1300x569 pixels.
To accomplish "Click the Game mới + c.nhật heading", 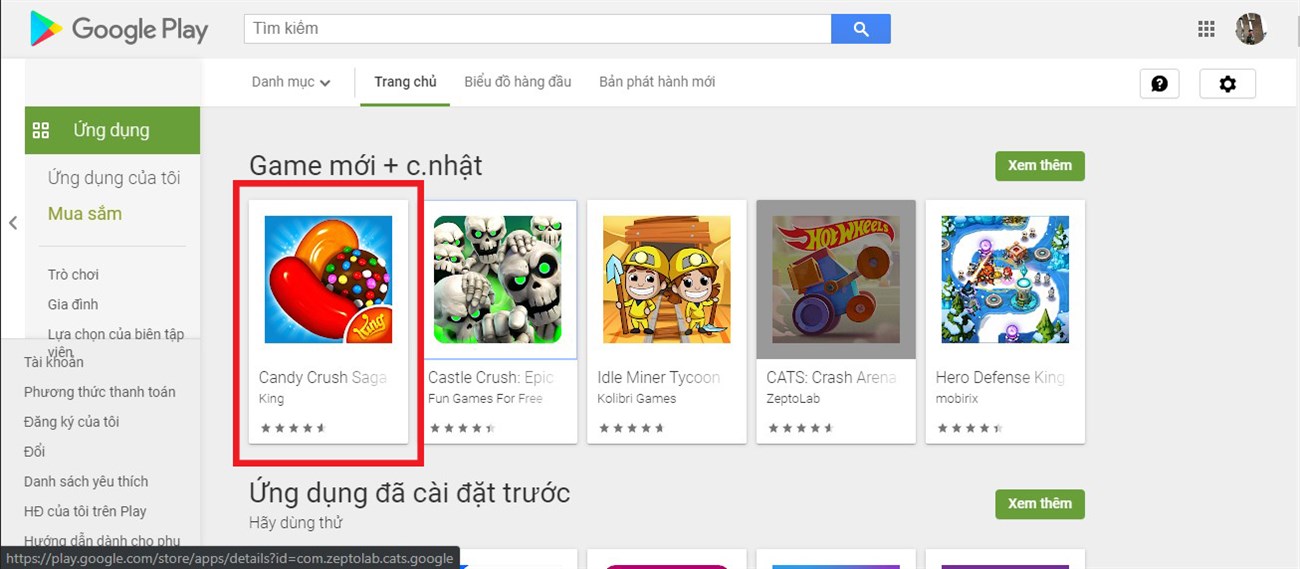I will point(365,165).
